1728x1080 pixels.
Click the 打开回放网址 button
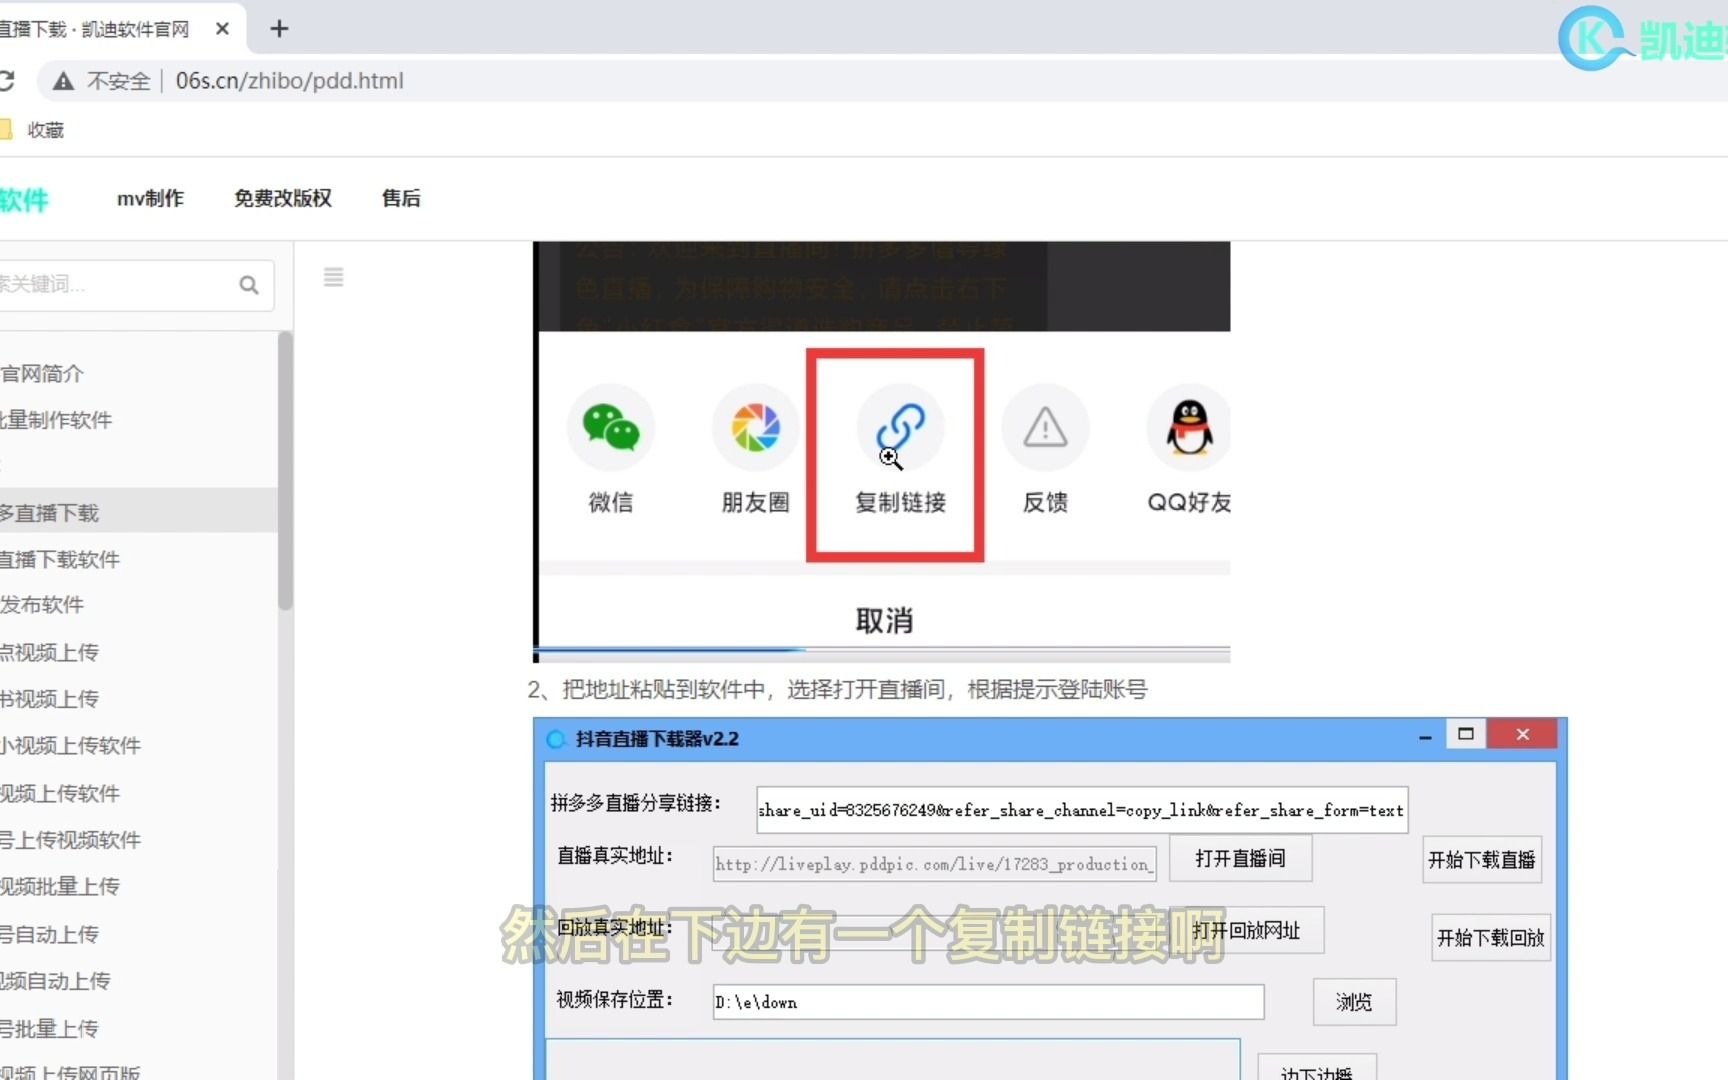pyautogui.click(x=1247, y=931)
